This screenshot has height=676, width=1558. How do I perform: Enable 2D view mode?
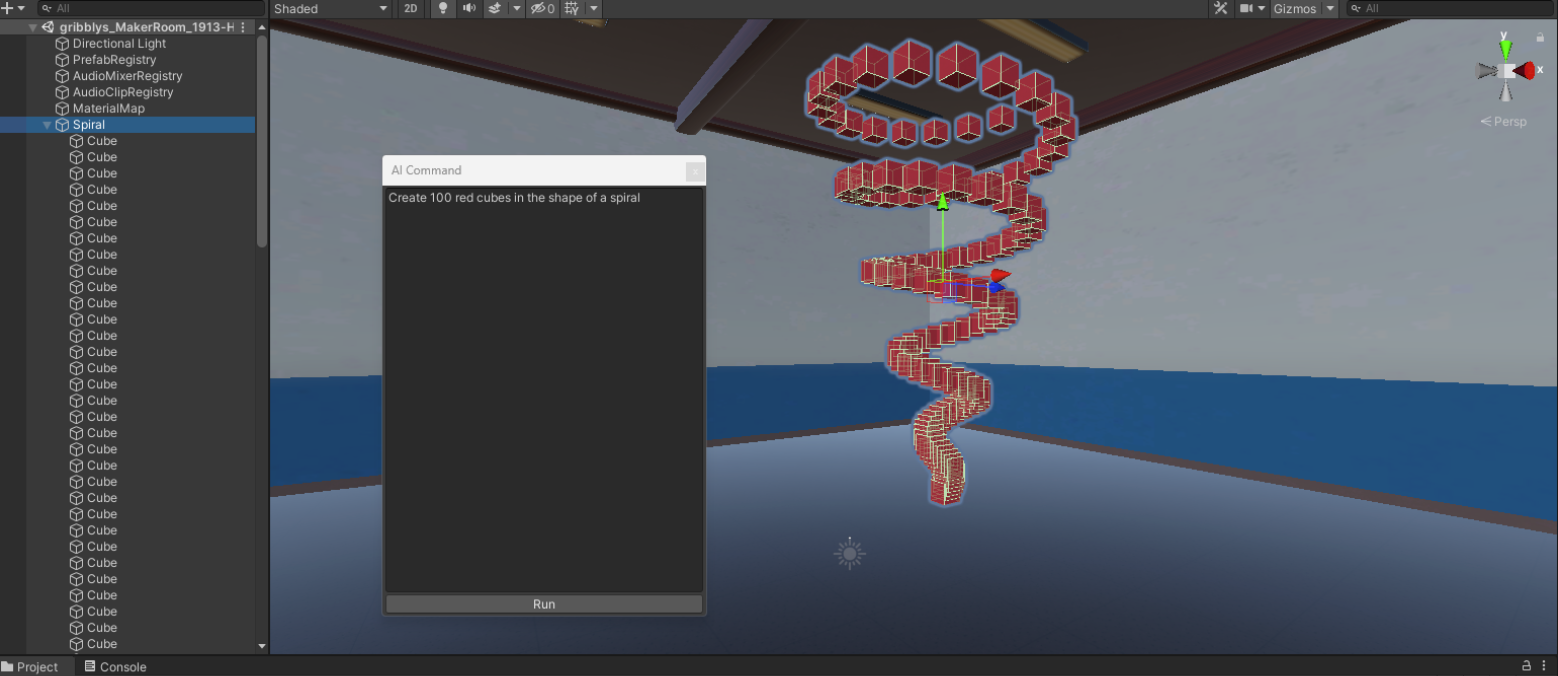point(411,8)
